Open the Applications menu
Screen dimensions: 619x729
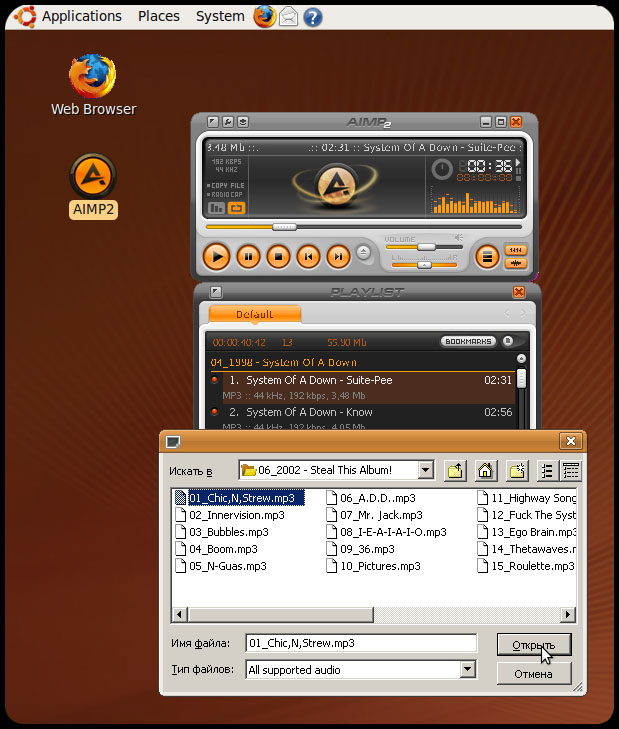point(82,16)
